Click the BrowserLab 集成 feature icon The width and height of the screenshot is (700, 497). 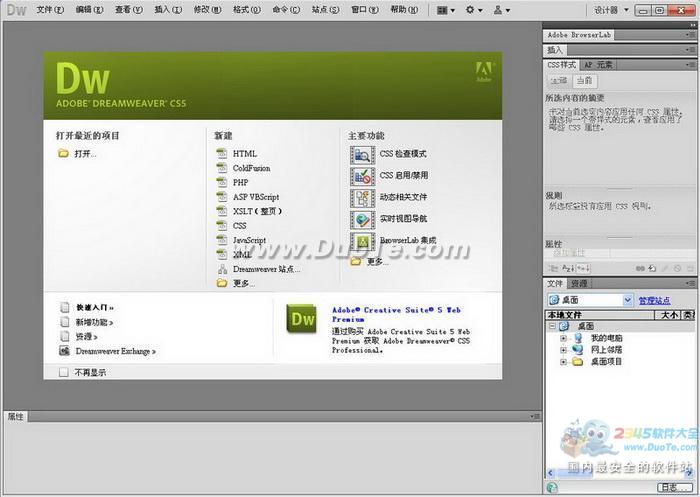coord(362,241)
